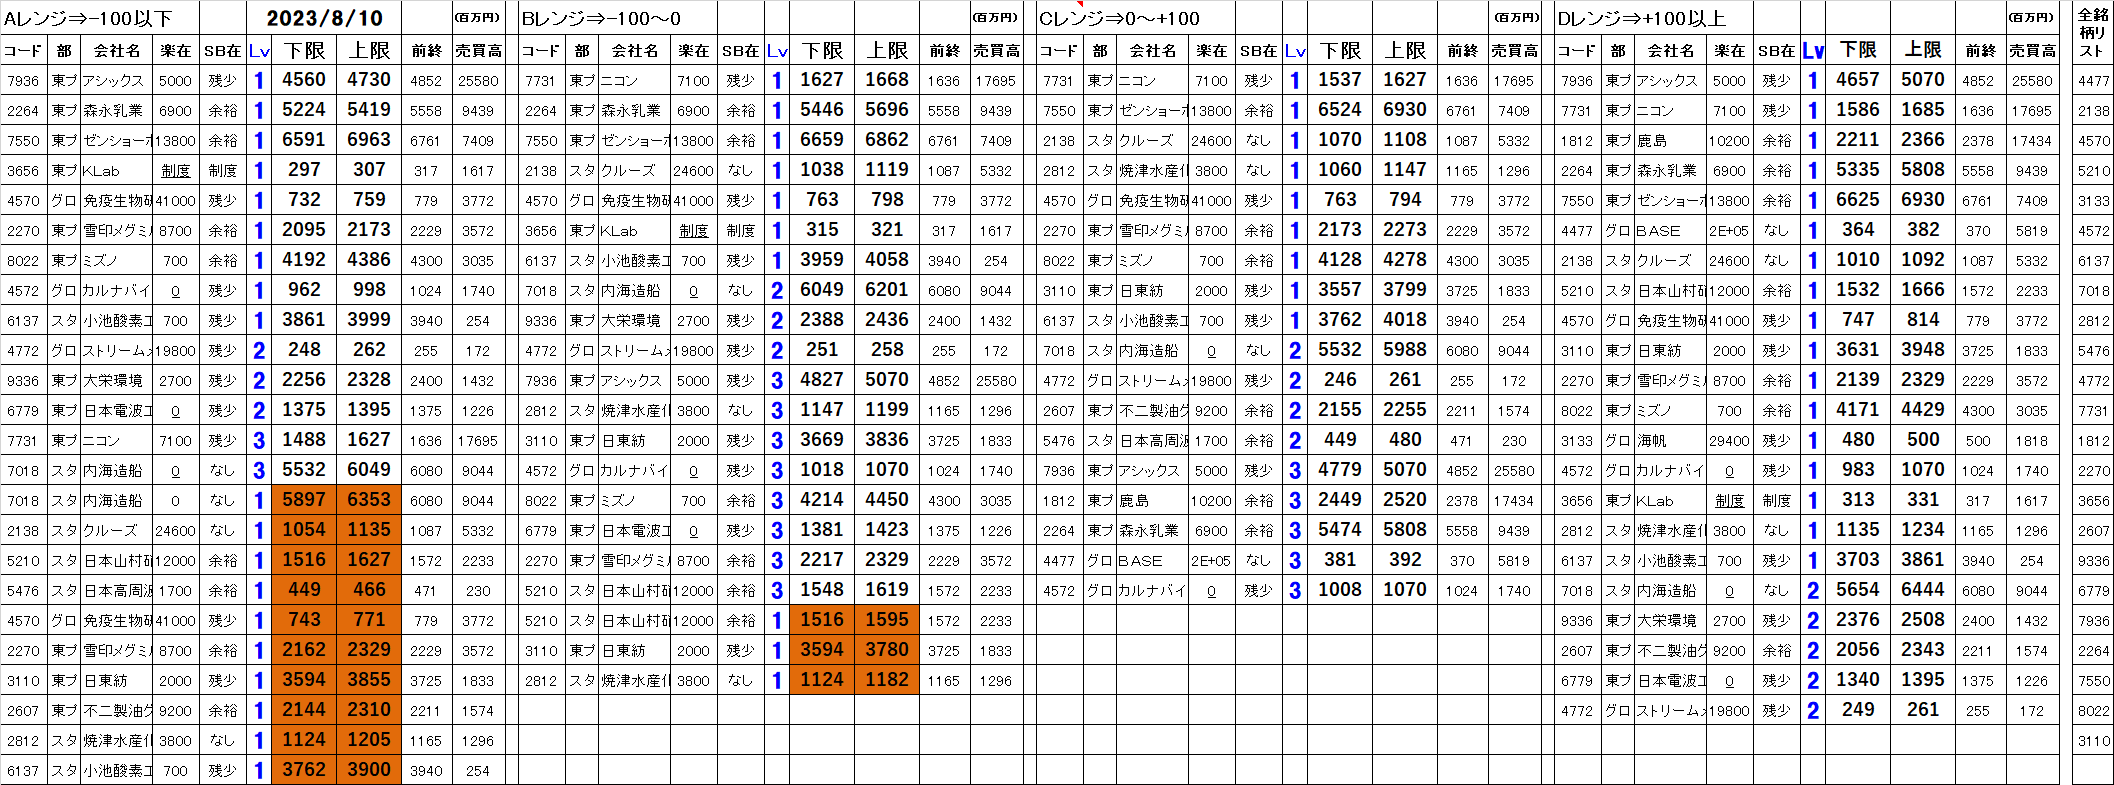Click the D range value 1685
This screenshot has height=785, width=2114.
[x=1923, y=110]
